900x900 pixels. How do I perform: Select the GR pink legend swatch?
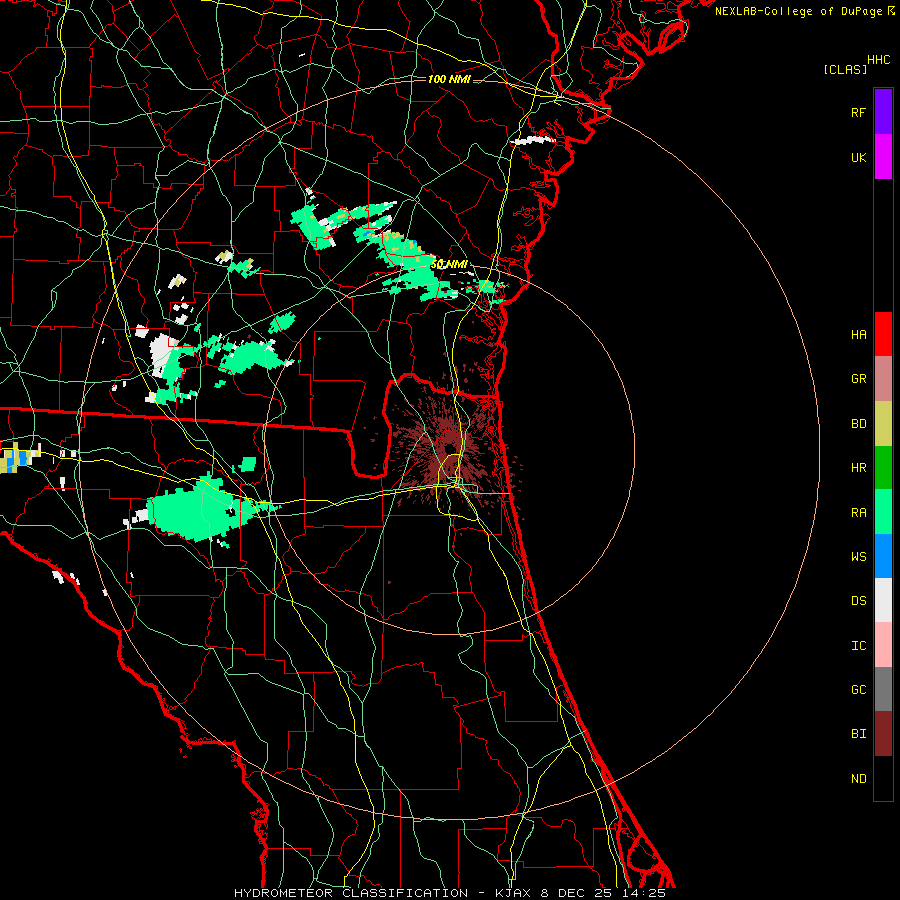tap(883, 378)
